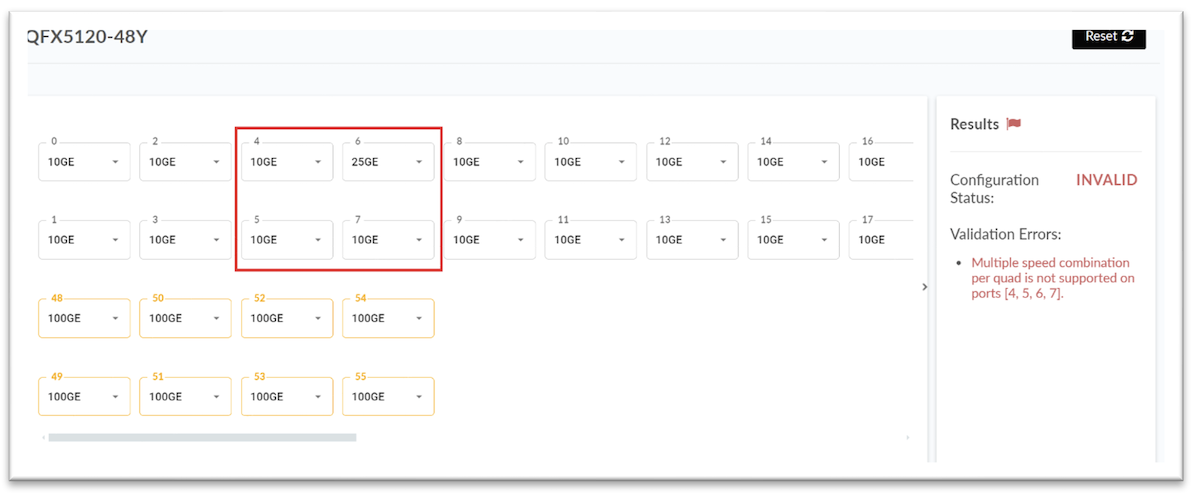Click the QFX5120-48Y device title
Image resolution: width=1200 pixels, height=501 pixels.
88,39
